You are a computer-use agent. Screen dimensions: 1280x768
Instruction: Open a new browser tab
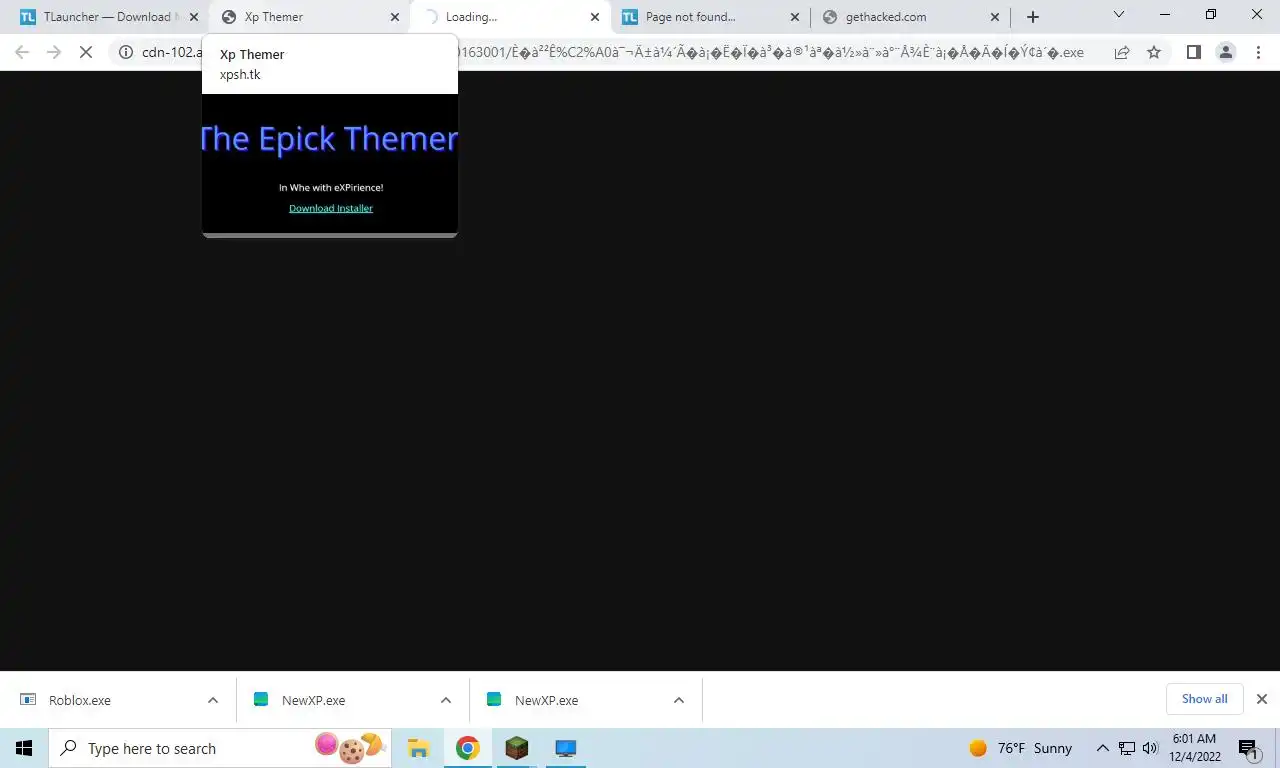(1033, 17)
